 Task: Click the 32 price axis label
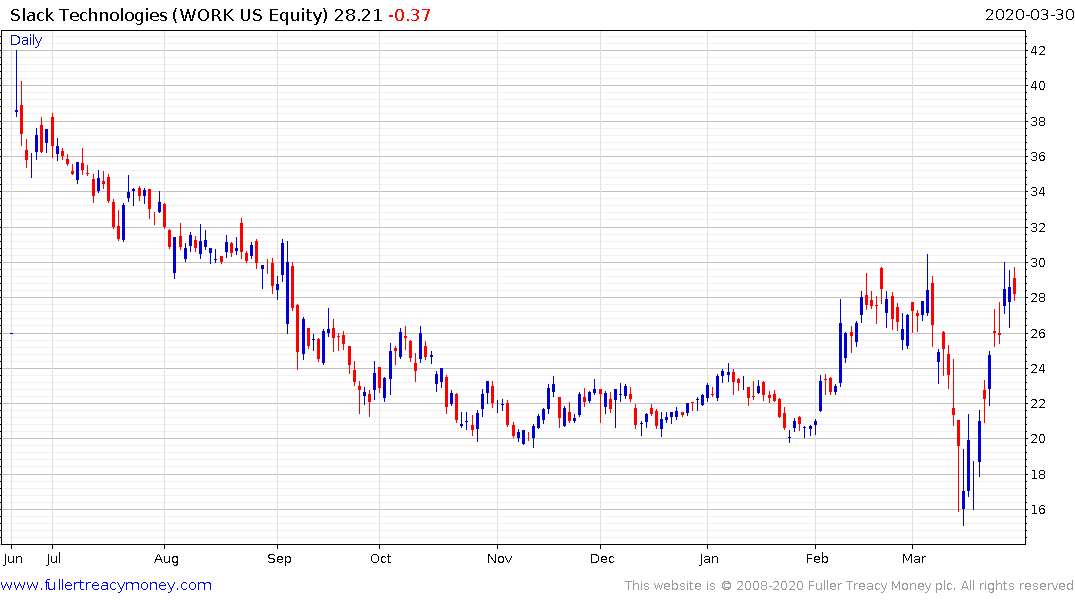tap(1037, 228)
